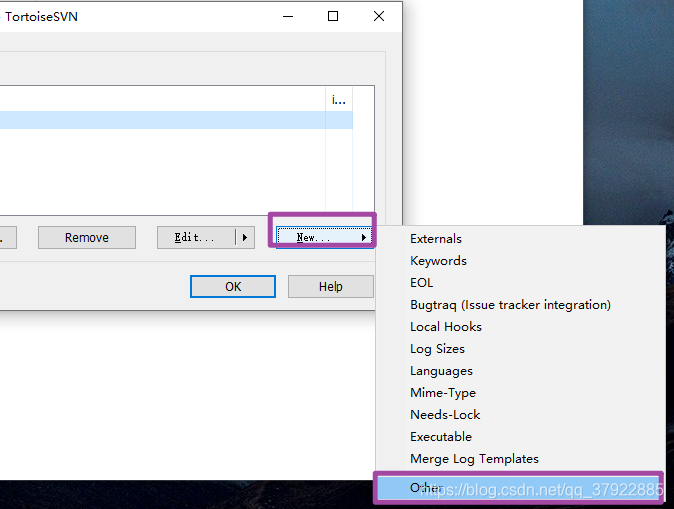This screenshot has width=674, height=509.
Task: Choose Log Sizes from the menu
Action: pyautogui.click(x=520, y=349)
